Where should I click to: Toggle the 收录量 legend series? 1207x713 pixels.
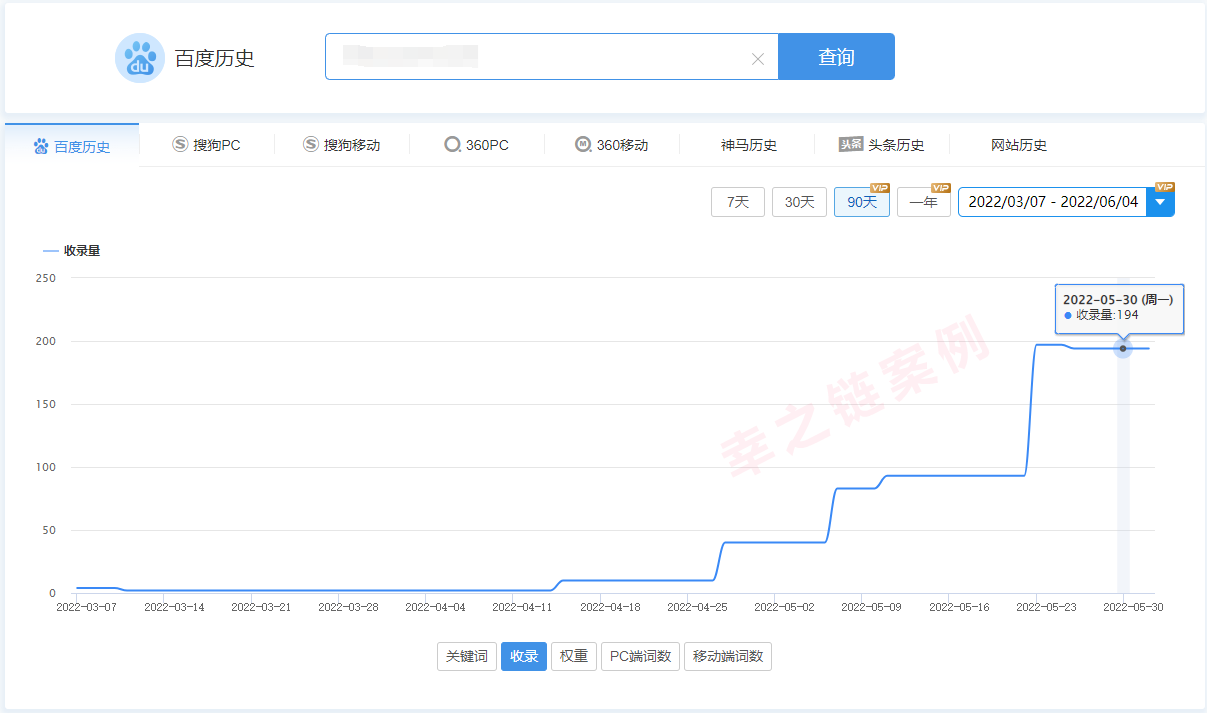[x=72, y=251]
